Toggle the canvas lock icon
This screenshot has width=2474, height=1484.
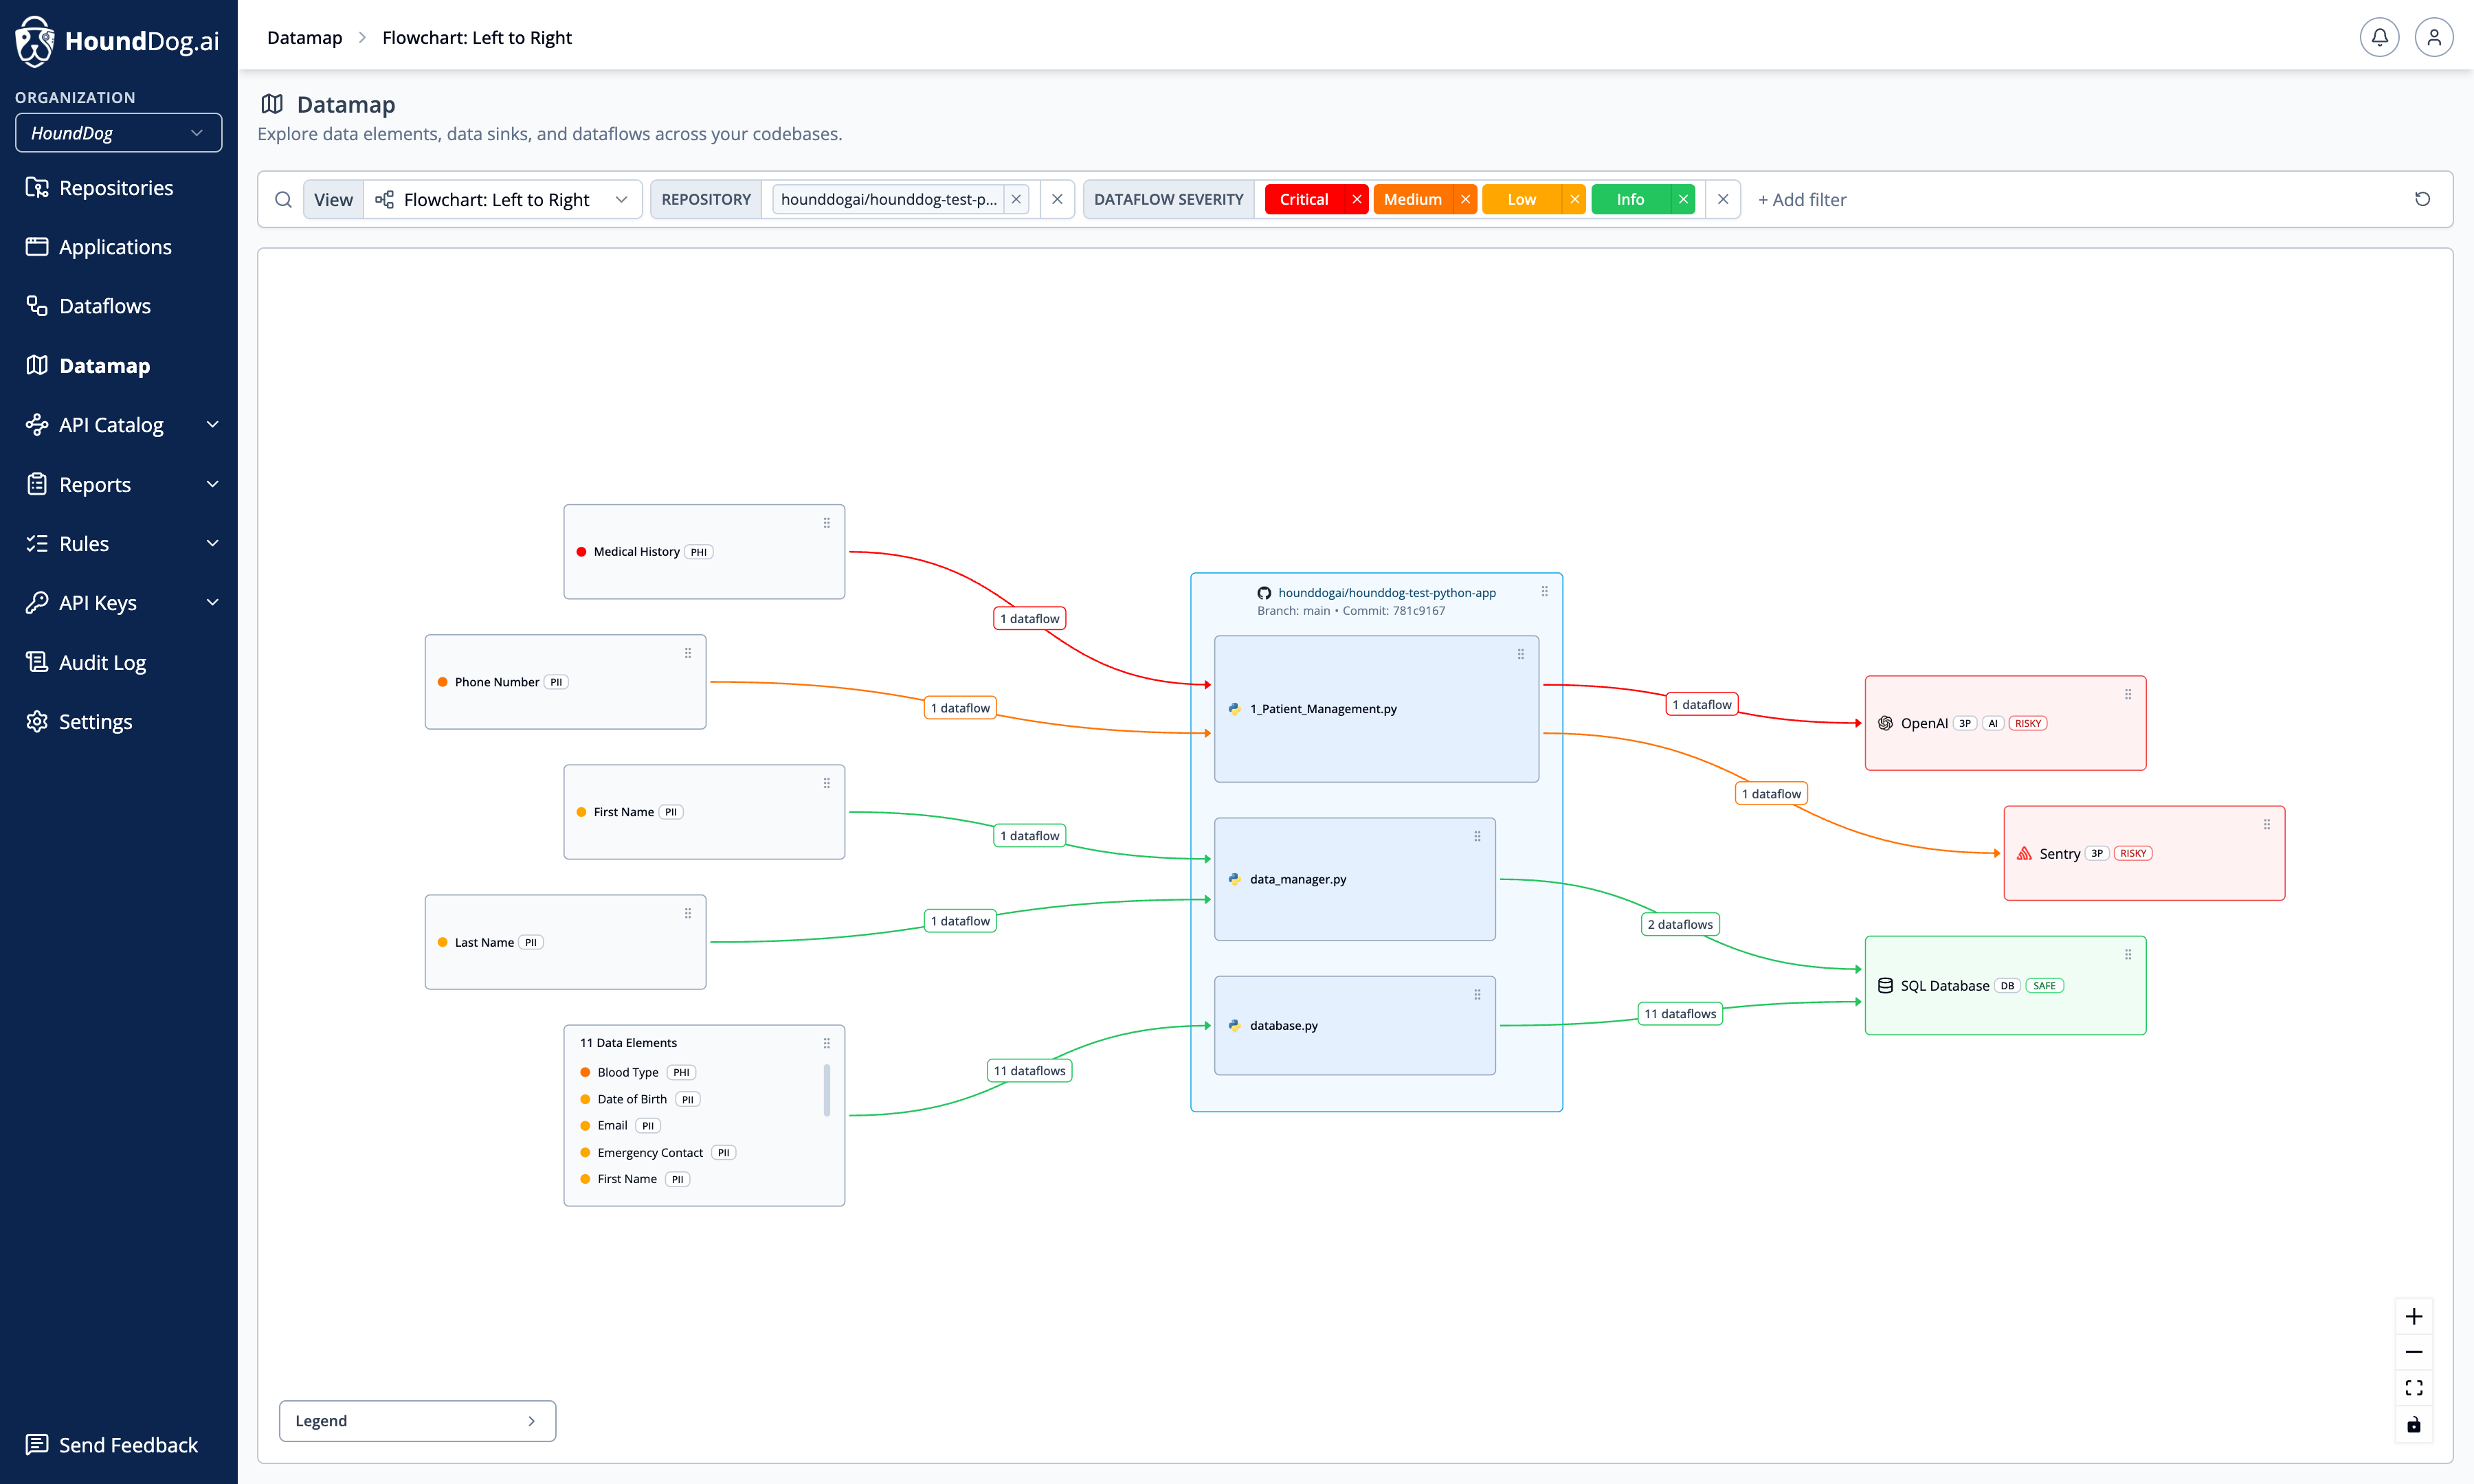(2413, 1425)
